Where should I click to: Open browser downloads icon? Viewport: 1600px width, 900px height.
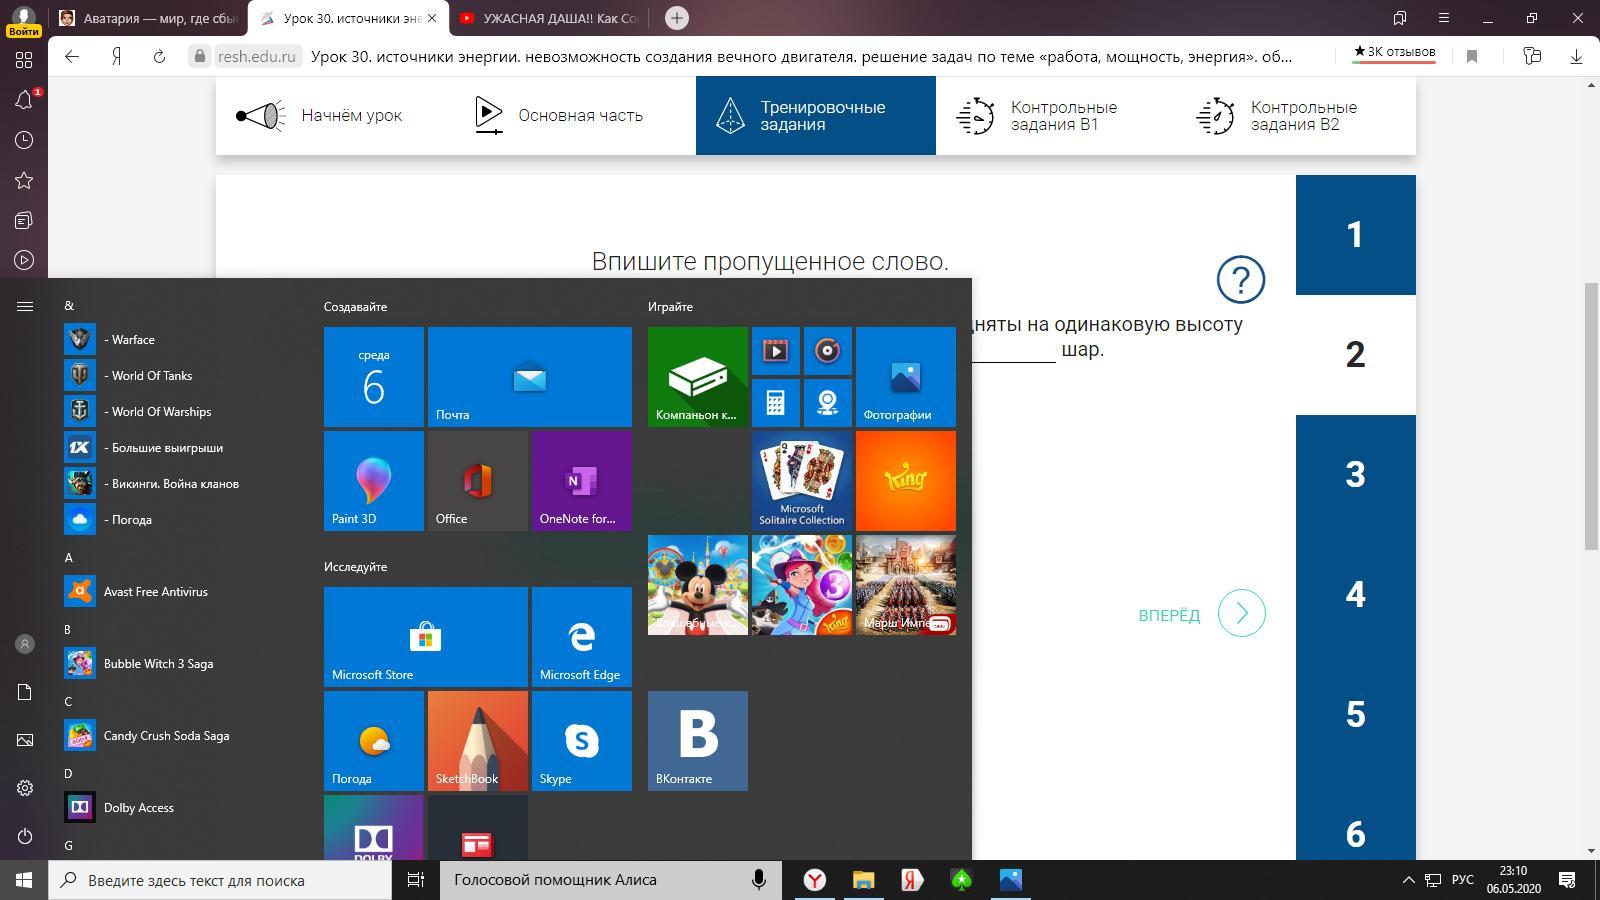(x=1576, y=56)
